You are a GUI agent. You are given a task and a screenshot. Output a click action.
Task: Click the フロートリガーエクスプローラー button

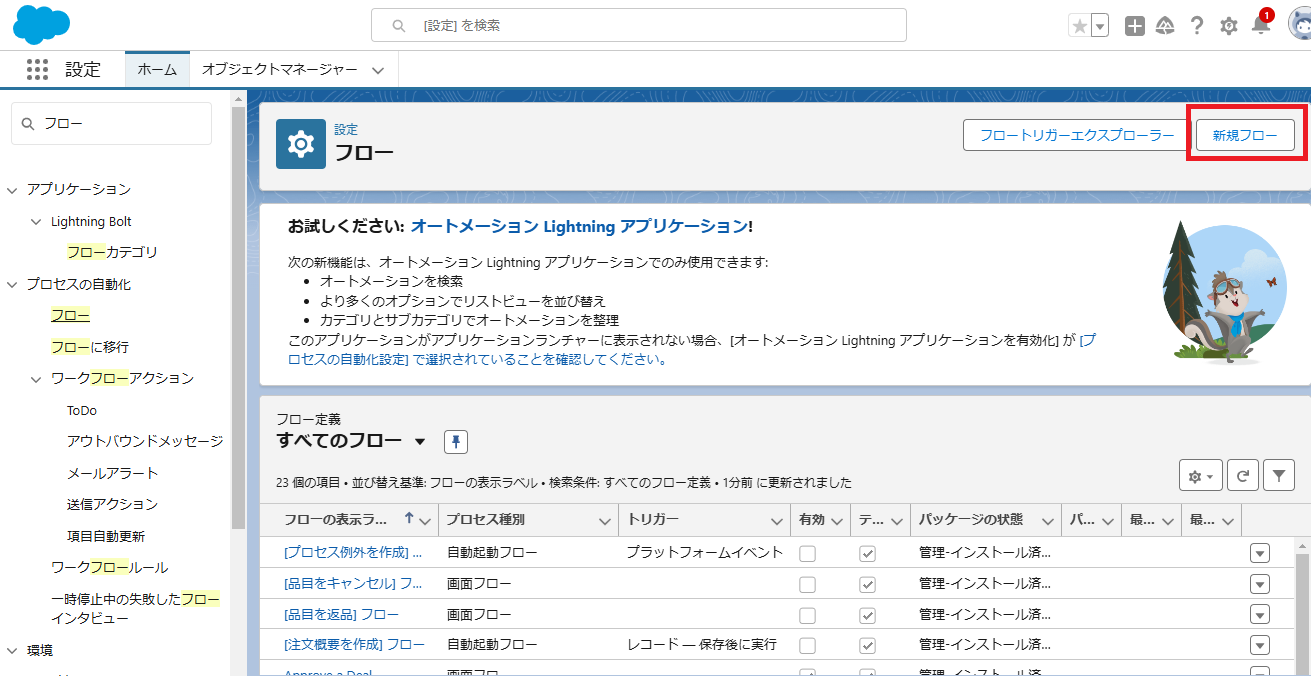(x=1077, y=135)
